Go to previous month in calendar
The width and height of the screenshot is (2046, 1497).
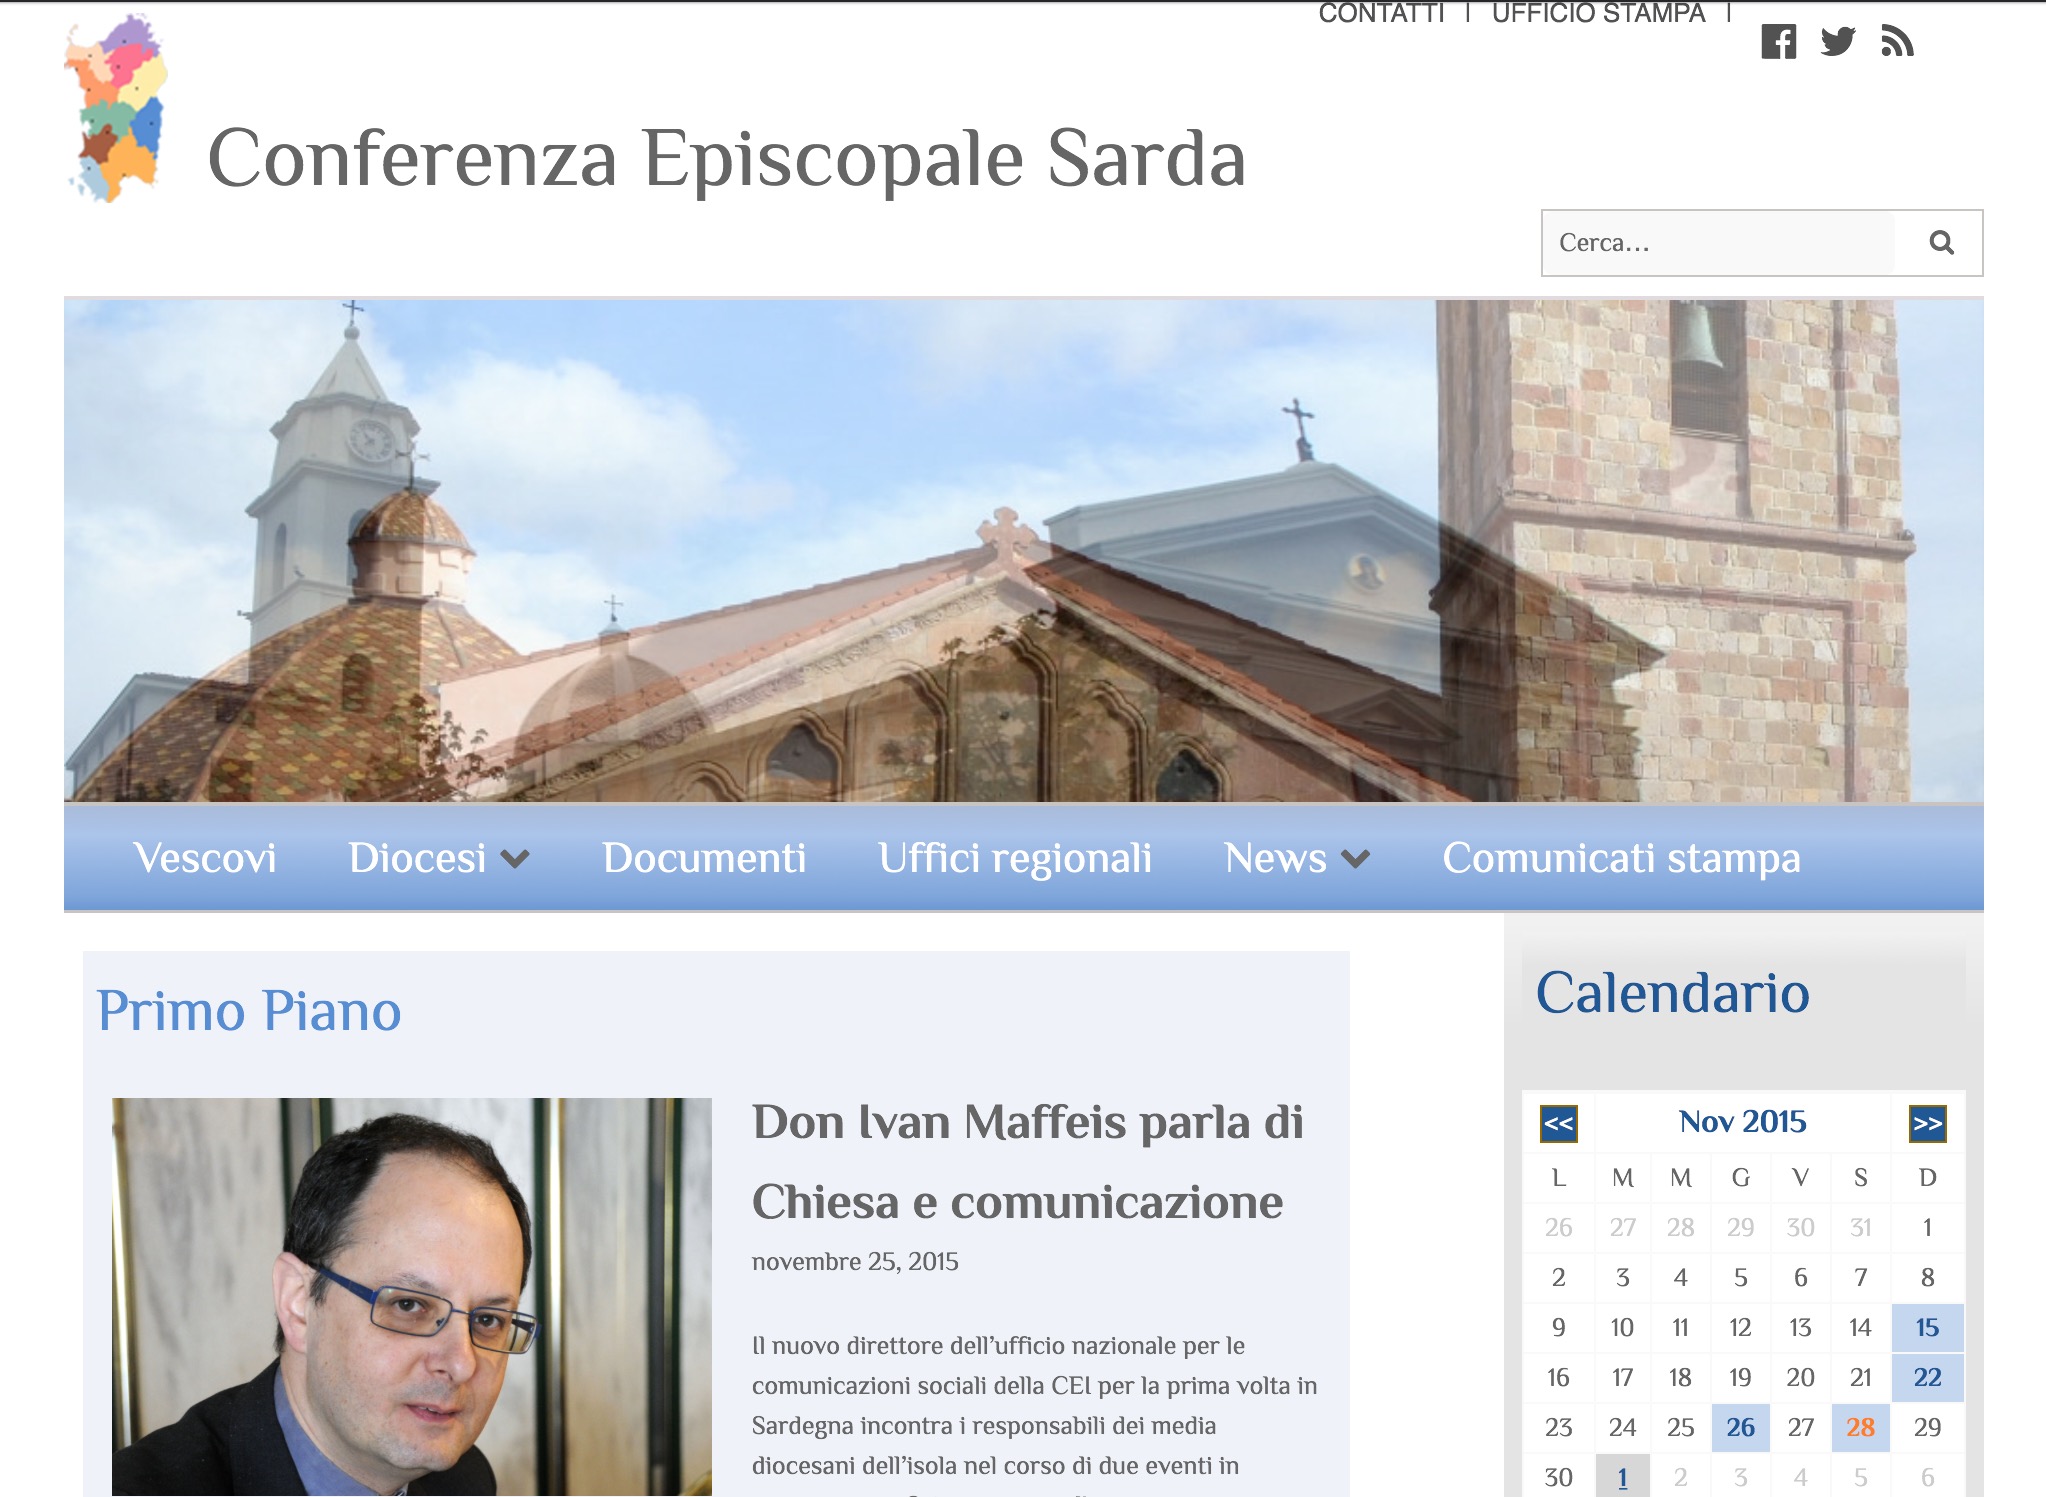(1558, 1123)
